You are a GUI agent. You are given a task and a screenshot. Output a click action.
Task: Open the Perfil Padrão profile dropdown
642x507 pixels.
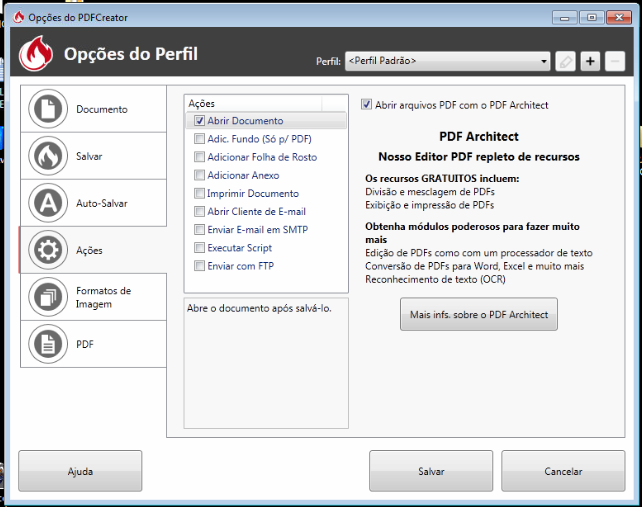click(447, 61)
